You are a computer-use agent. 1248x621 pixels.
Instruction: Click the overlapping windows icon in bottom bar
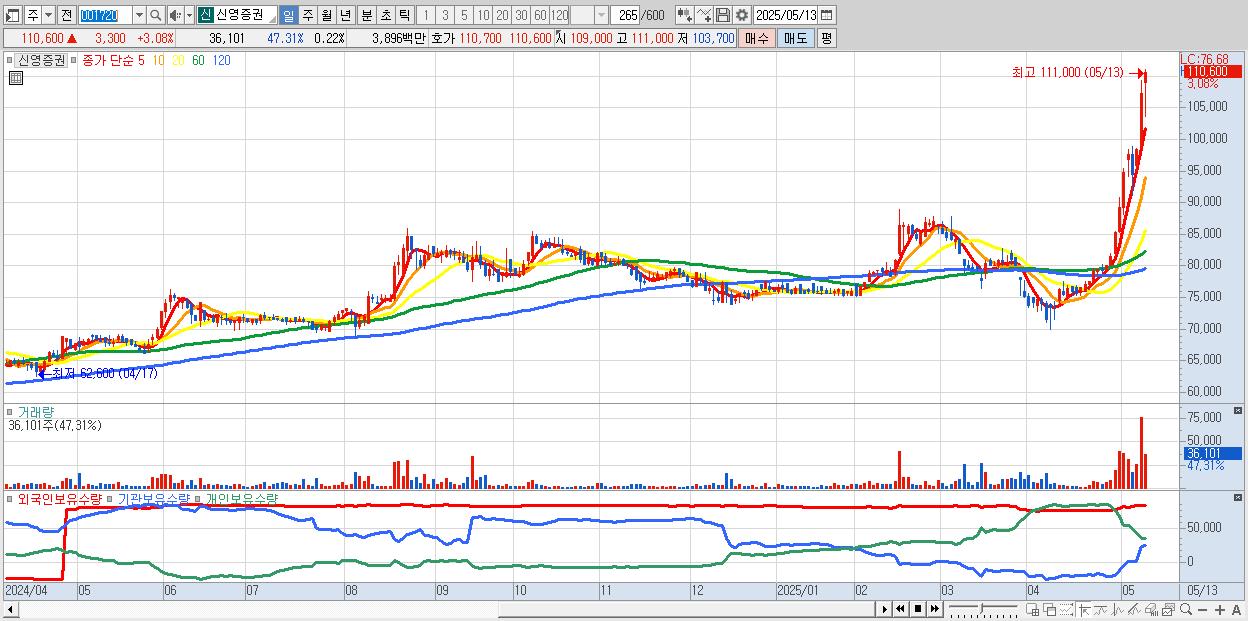point(1050,609)
